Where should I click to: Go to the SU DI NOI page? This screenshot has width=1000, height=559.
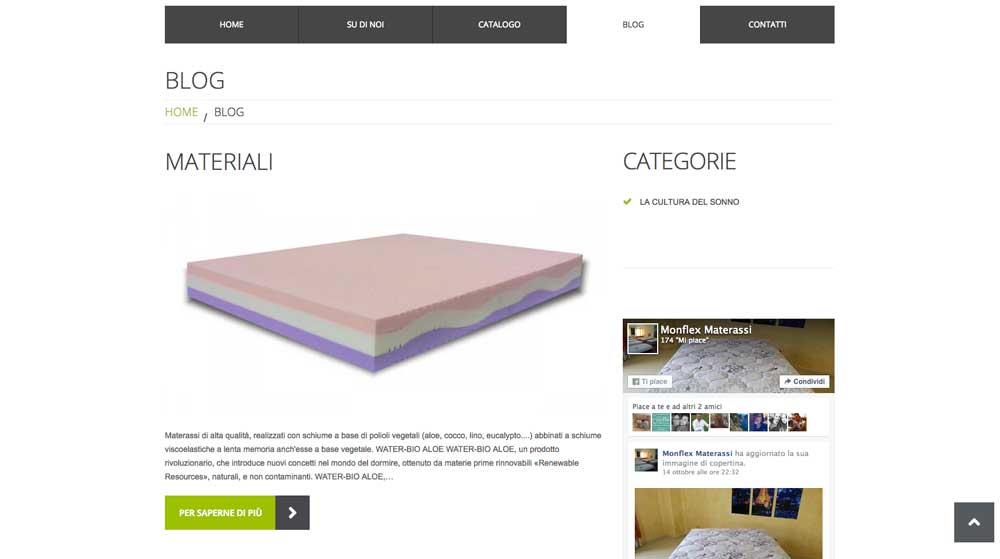pyautogui.click(x=365, y=25)
